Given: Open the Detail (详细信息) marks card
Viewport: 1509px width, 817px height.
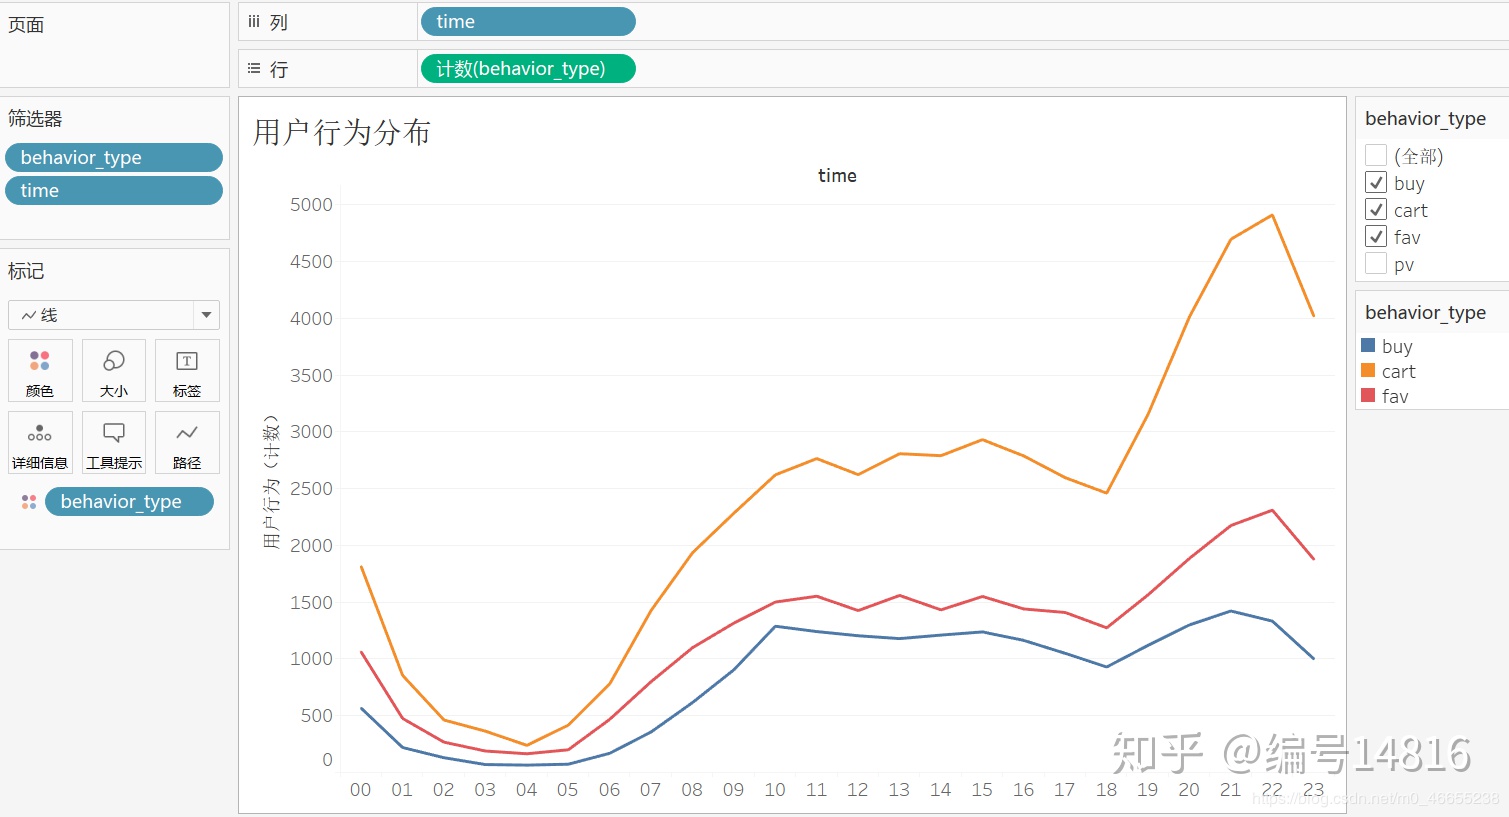Looking at the screenshot, I should click(x=40, y=442).
